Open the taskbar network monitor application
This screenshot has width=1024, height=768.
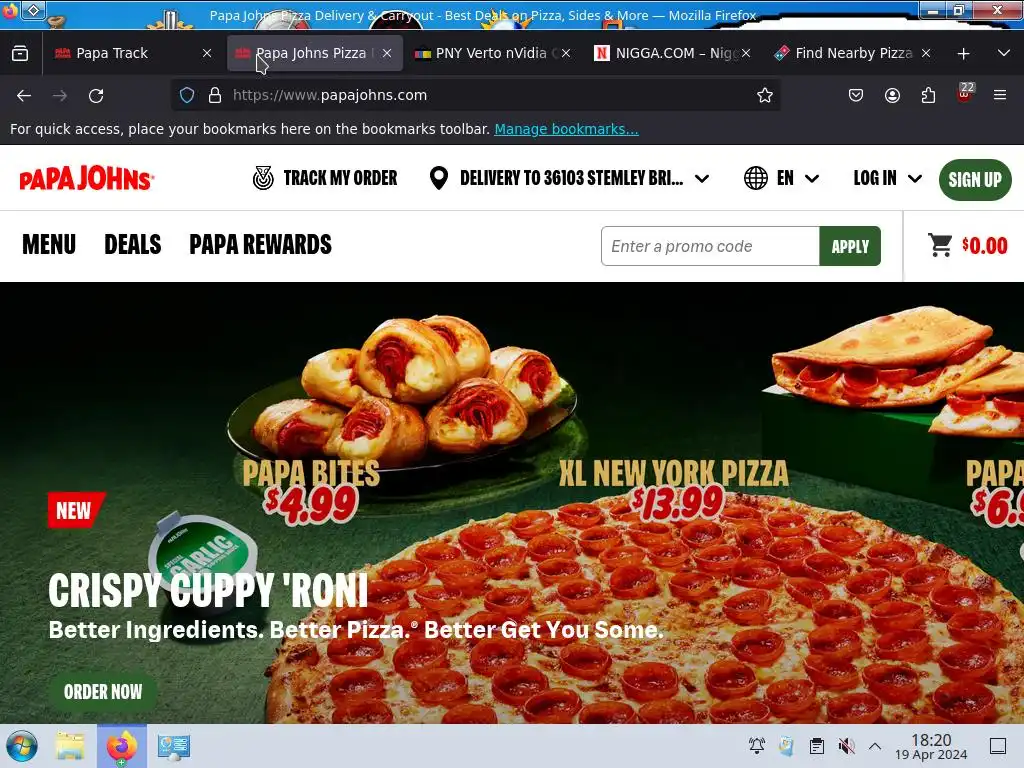174,746
